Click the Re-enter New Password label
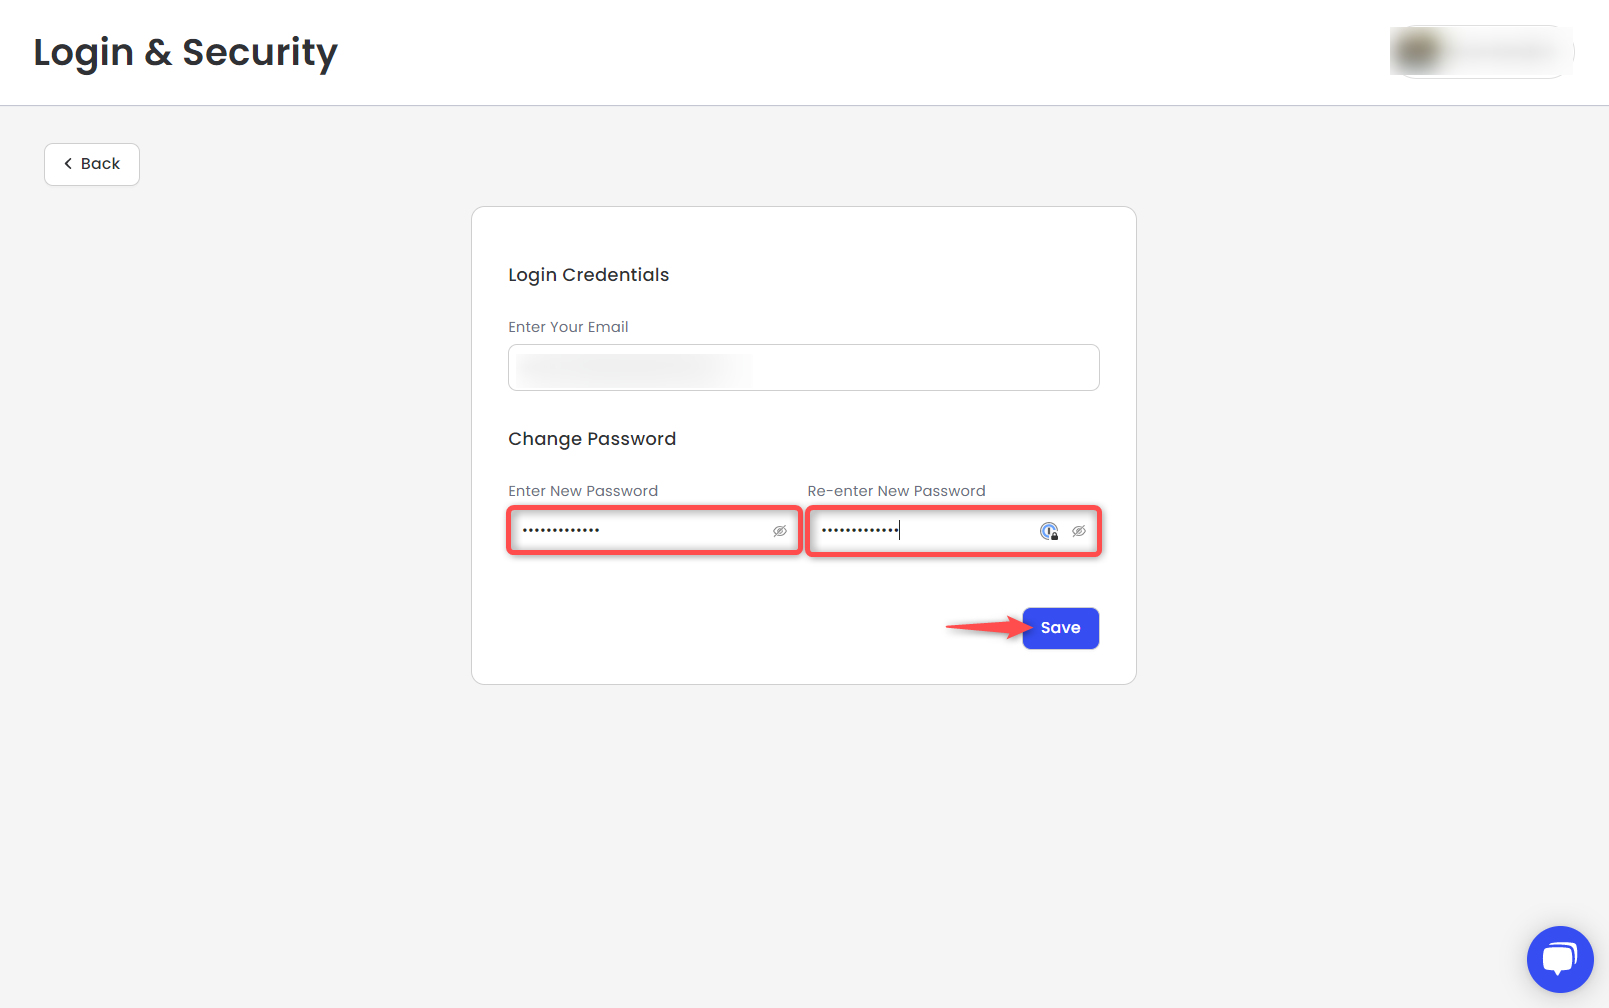Screen dimensions: 1609x1008 896,491
